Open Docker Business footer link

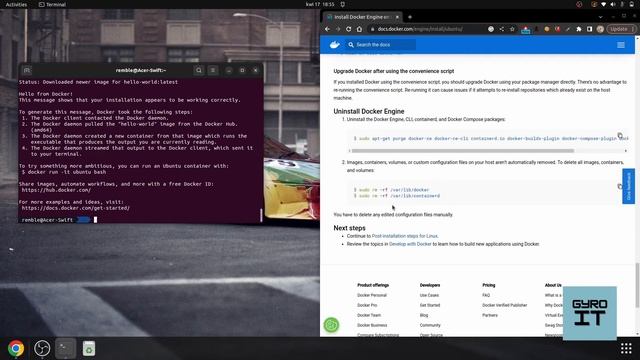click(x=372, y=325)
